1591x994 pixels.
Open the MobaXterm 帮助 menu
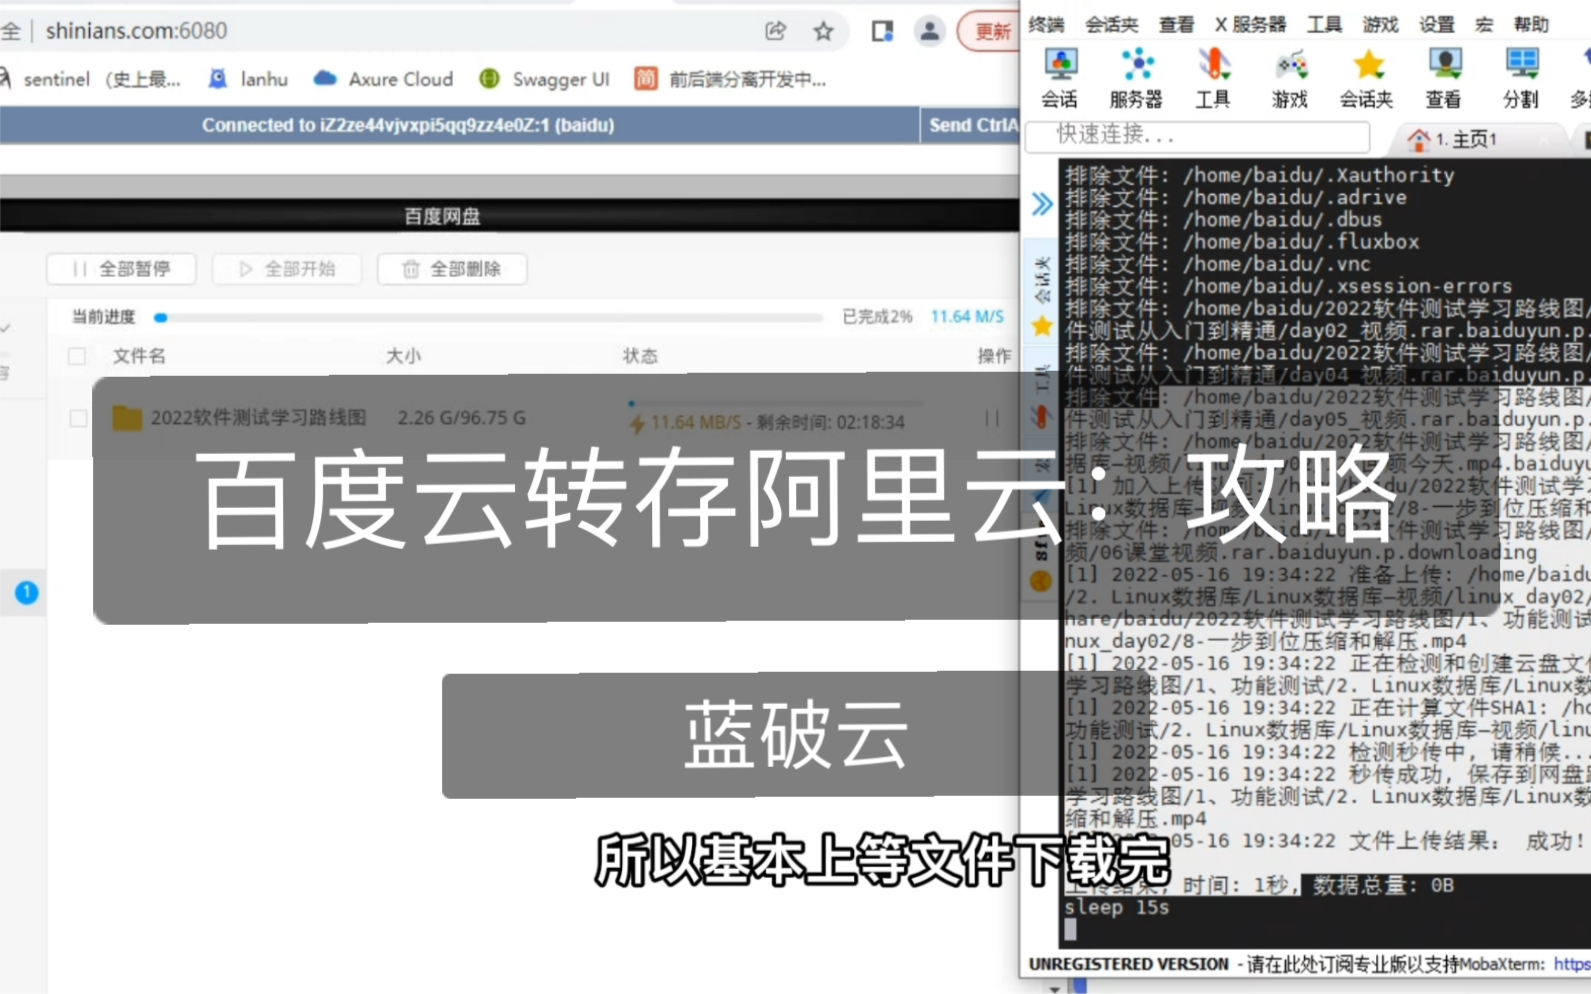coord(1531,24)
